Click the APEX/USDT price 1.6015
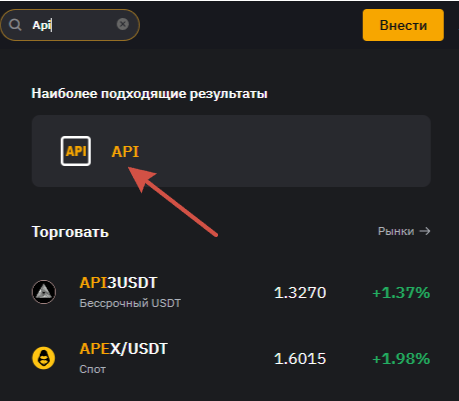Screen dimensions: 459x401 click(300, 359)
